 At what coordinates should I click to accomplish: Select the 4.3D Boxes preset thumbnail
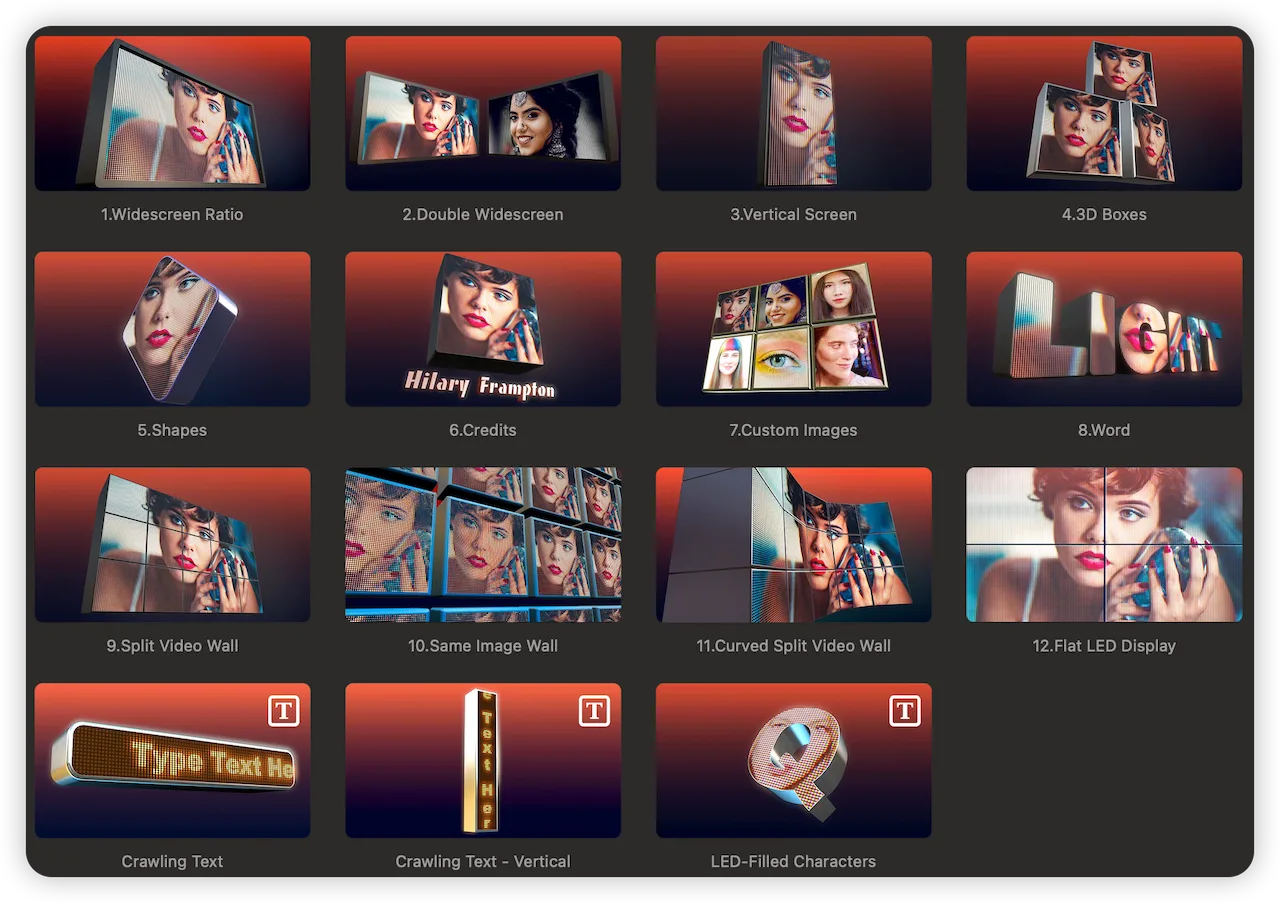click(x=1104, y=114)
